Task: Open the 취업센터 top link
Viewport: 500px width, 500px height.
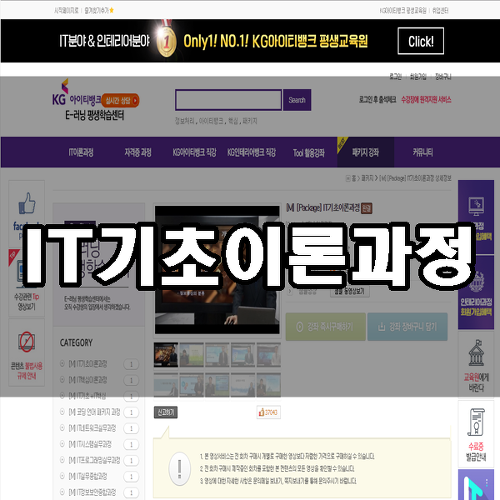Action: click(x=440, y=11)
